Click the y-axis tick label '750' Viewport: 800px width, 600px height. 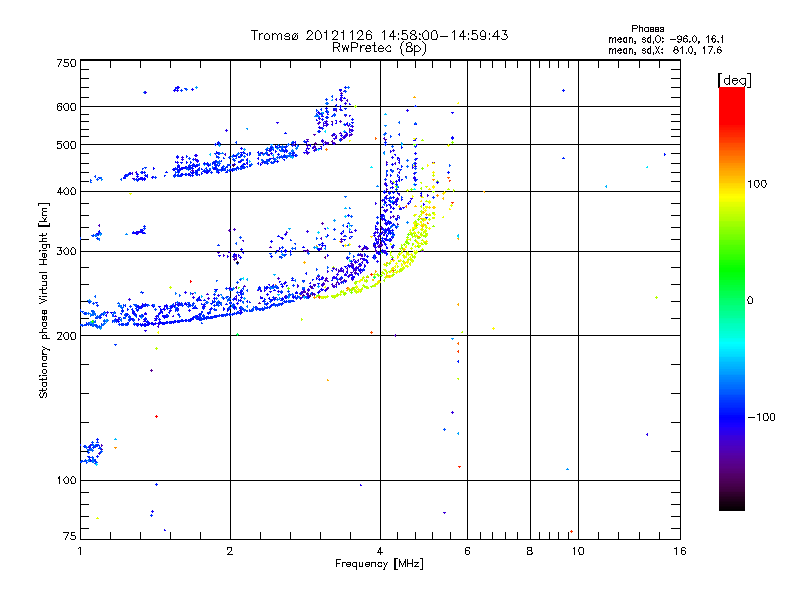(x=66, y=63)
